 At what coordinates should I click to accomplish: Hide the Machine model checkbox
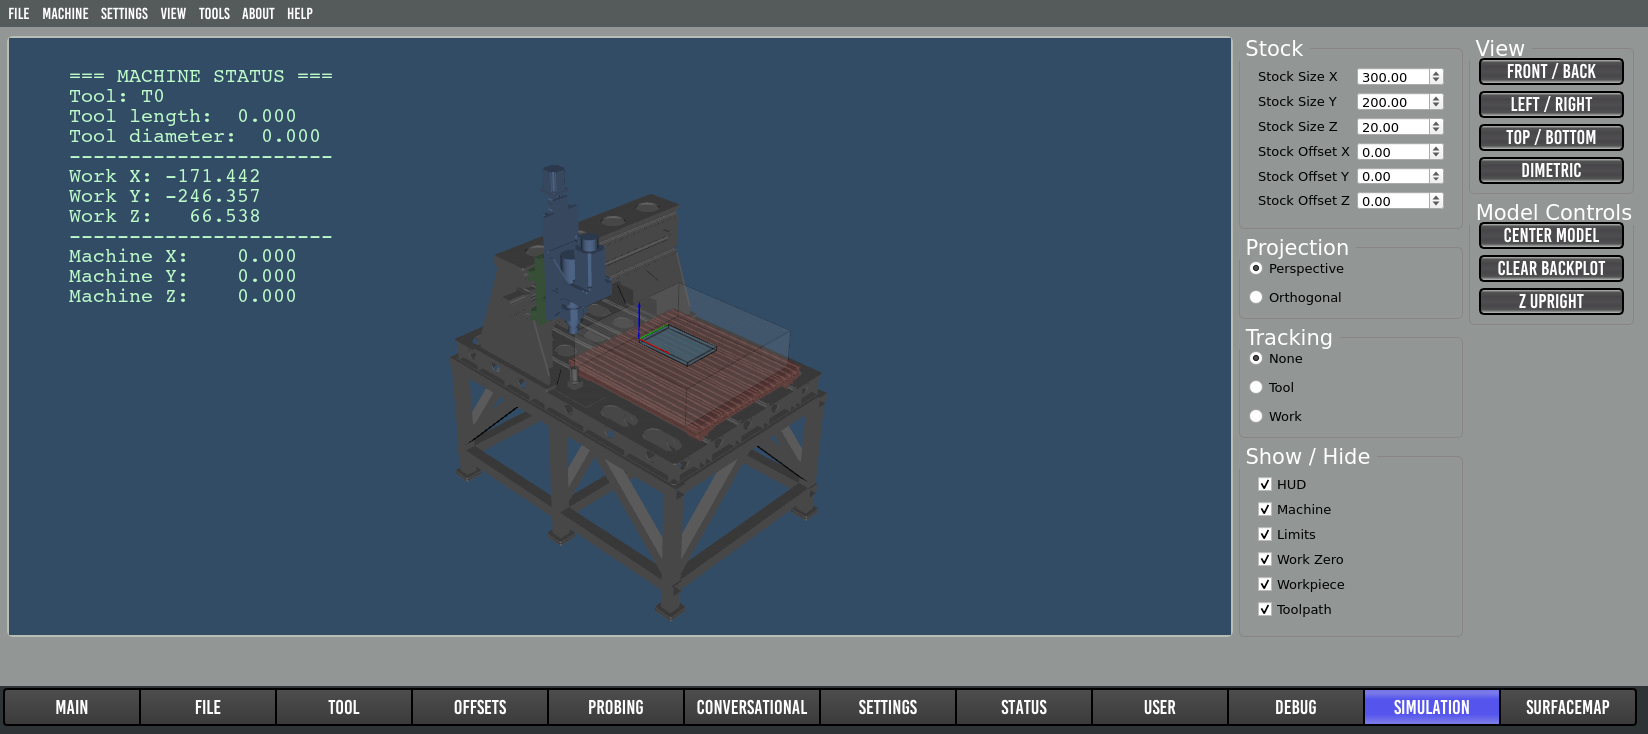(1265, 510)
